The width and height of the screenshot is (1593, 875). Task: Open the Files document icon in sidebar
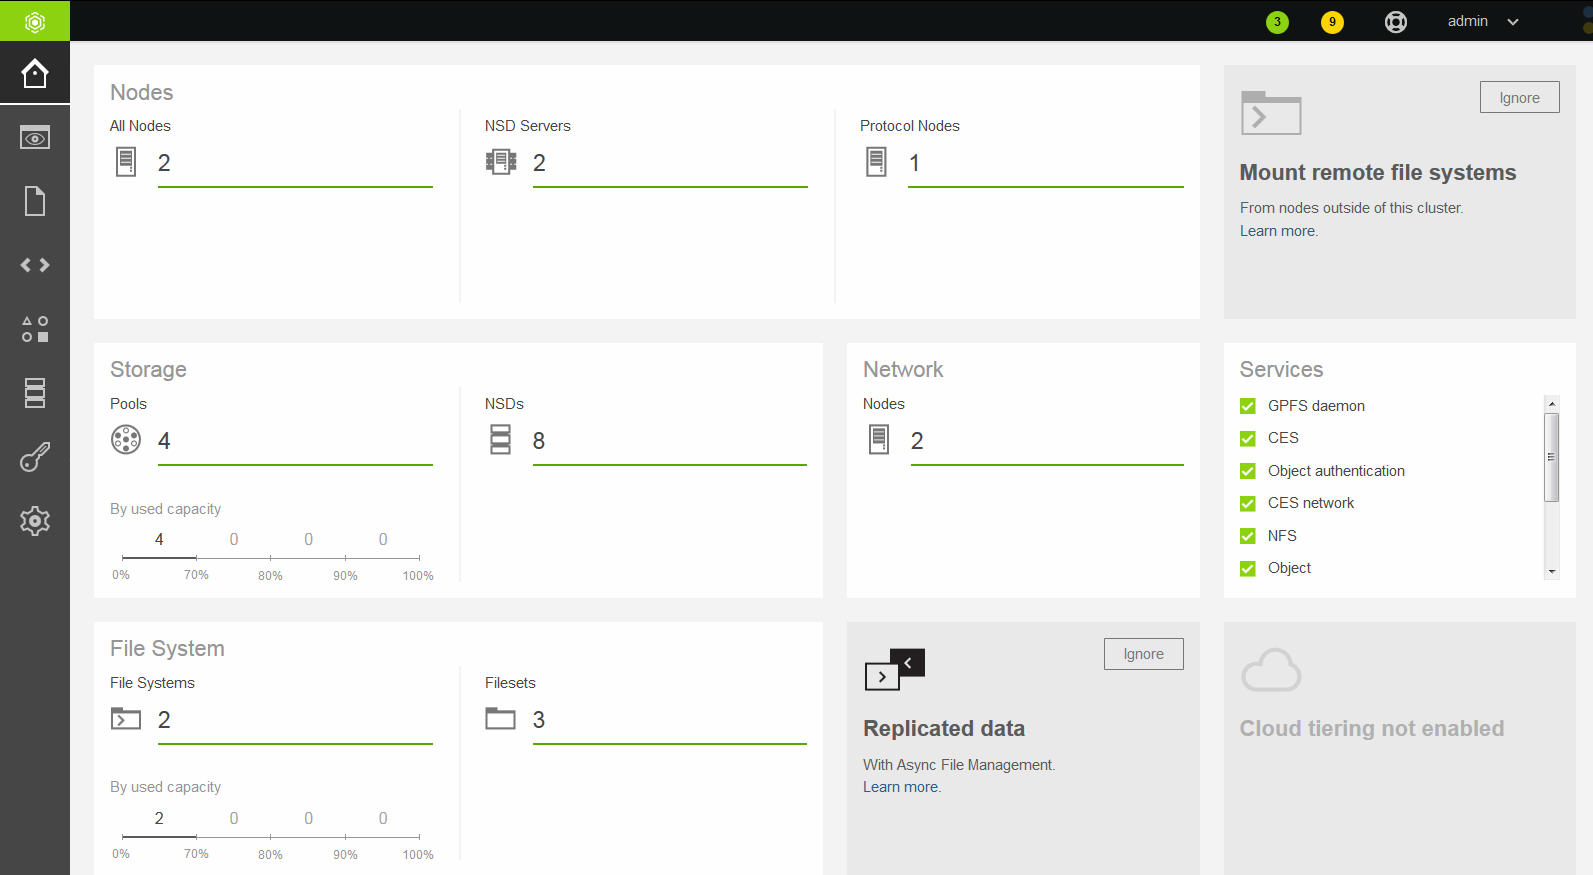click(x=35, y=201)
